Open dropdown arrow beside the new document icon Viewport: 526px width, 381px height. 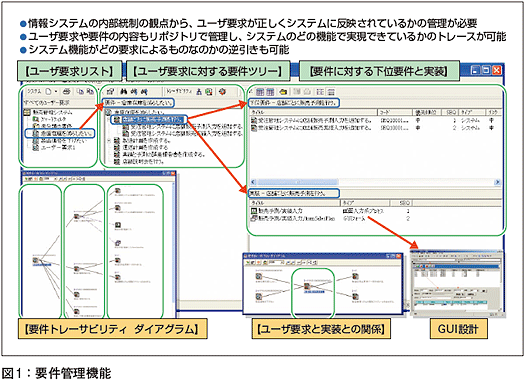[x=56, y=92]
